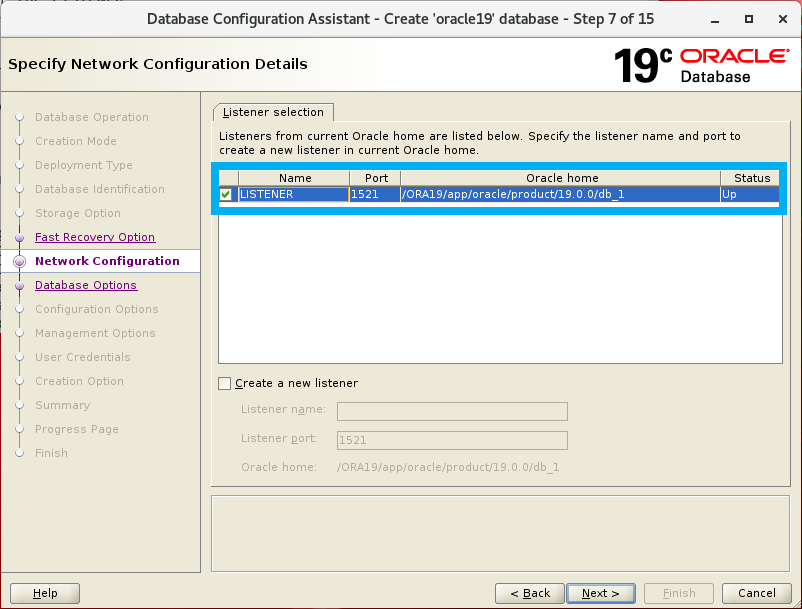Click the Database Identification step
The width and height of the screenshot is (802, 609).
click(100, 189)
